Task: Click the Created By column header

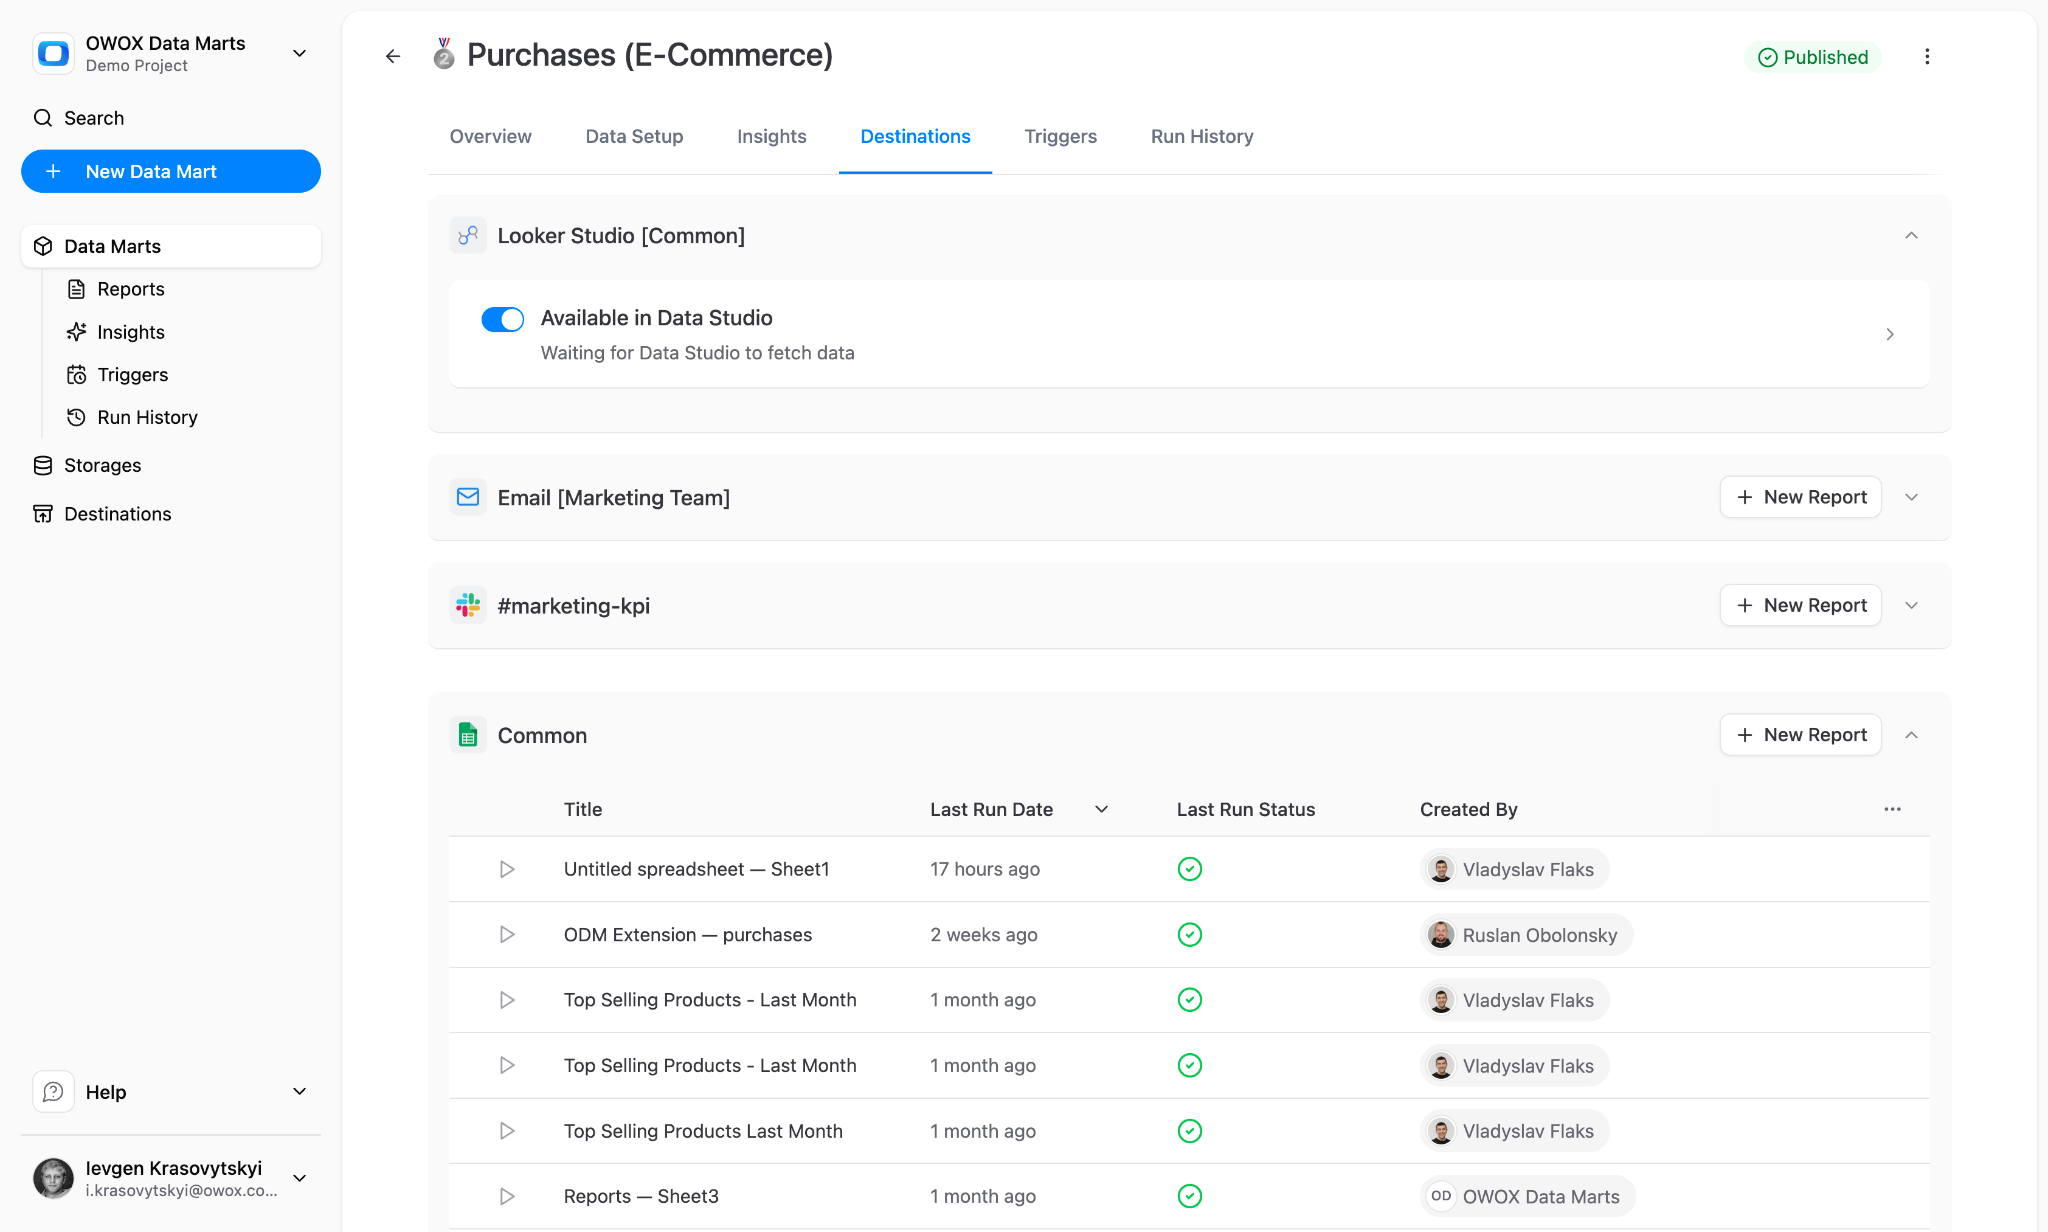Action: [x=1468, y=809]
